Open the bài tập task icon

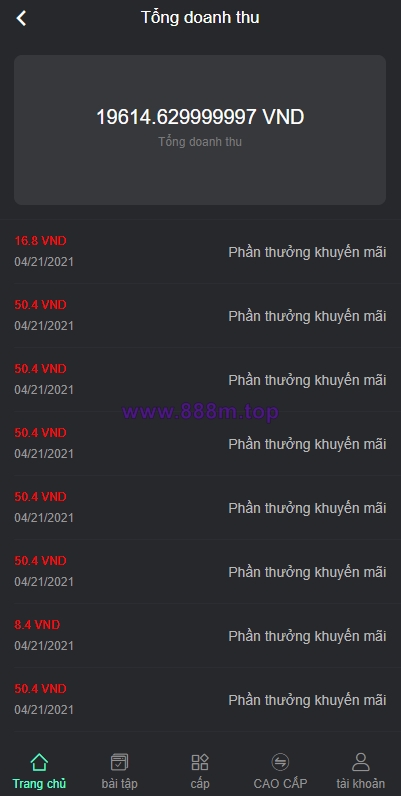click(x=119, y=762)
